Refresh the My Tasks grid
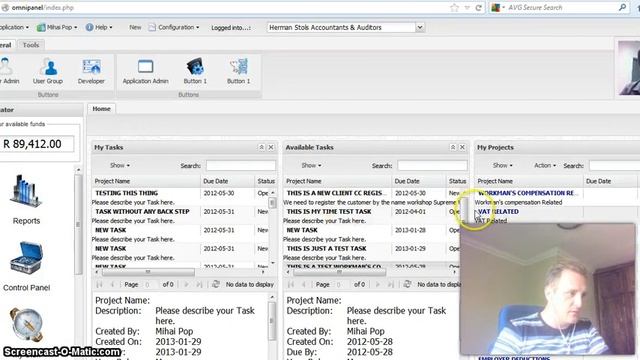The height and width of the screenshot is (360, 640). pos(216,284)
